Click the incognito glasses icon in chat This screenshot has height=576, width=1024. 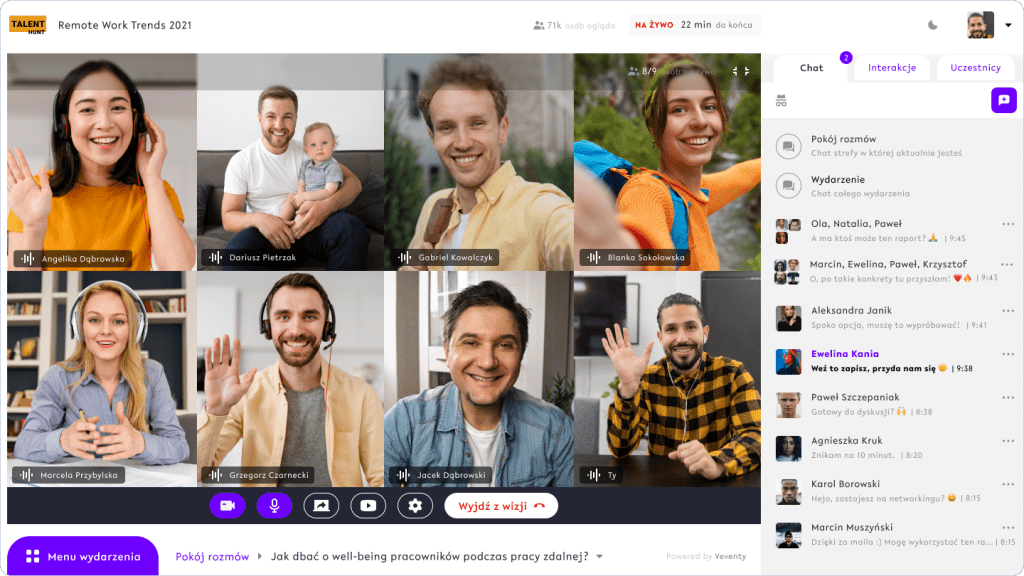pos(781,101)
